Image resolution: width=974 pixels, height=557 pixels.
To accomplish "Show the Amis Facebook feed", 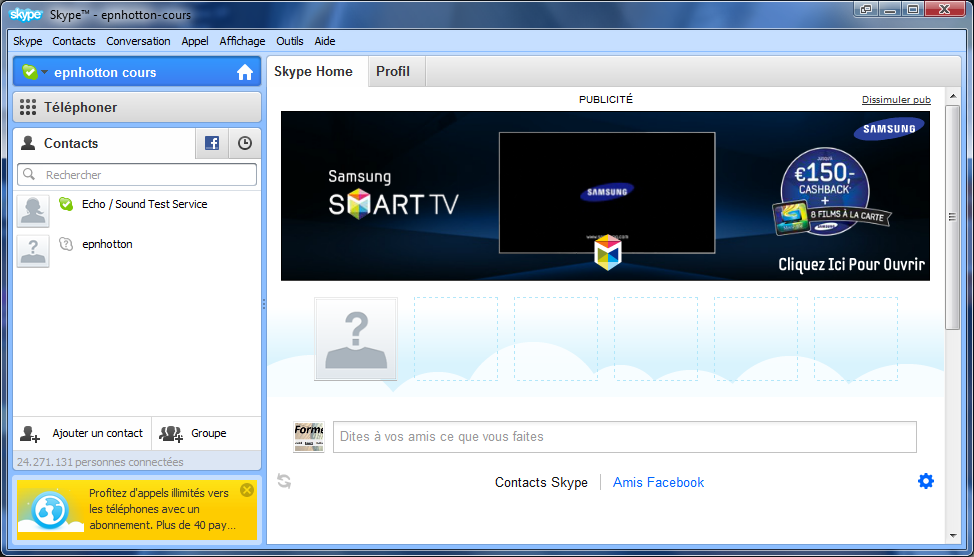I will click(658, 482).
